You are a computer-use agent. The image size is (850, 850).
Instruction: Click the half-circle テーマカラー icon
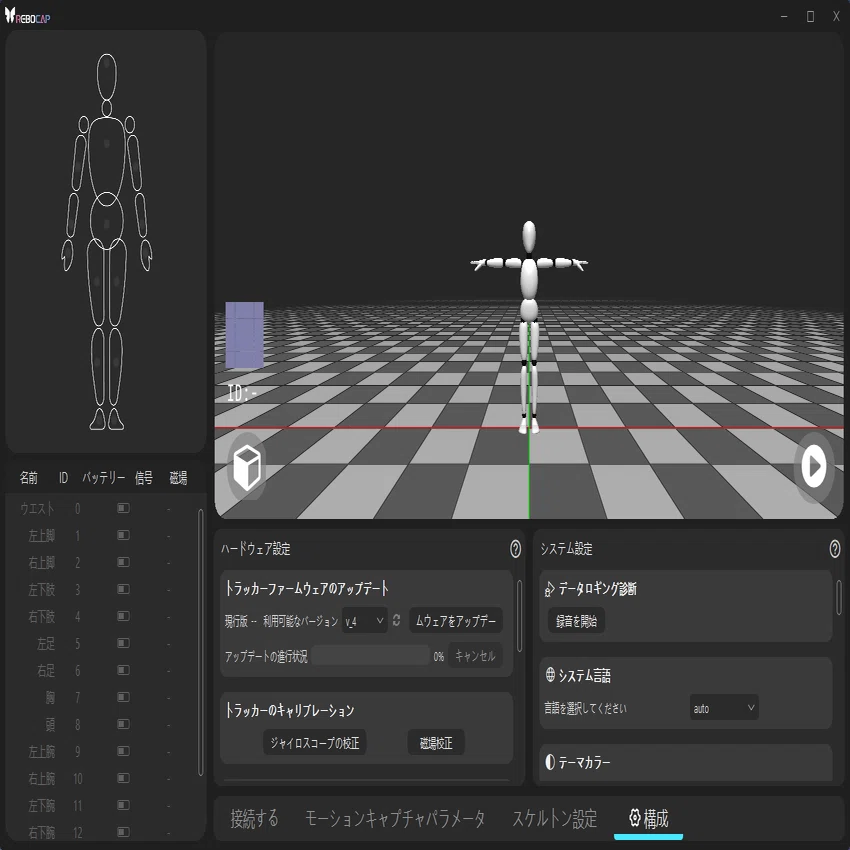tap(550, 762)
